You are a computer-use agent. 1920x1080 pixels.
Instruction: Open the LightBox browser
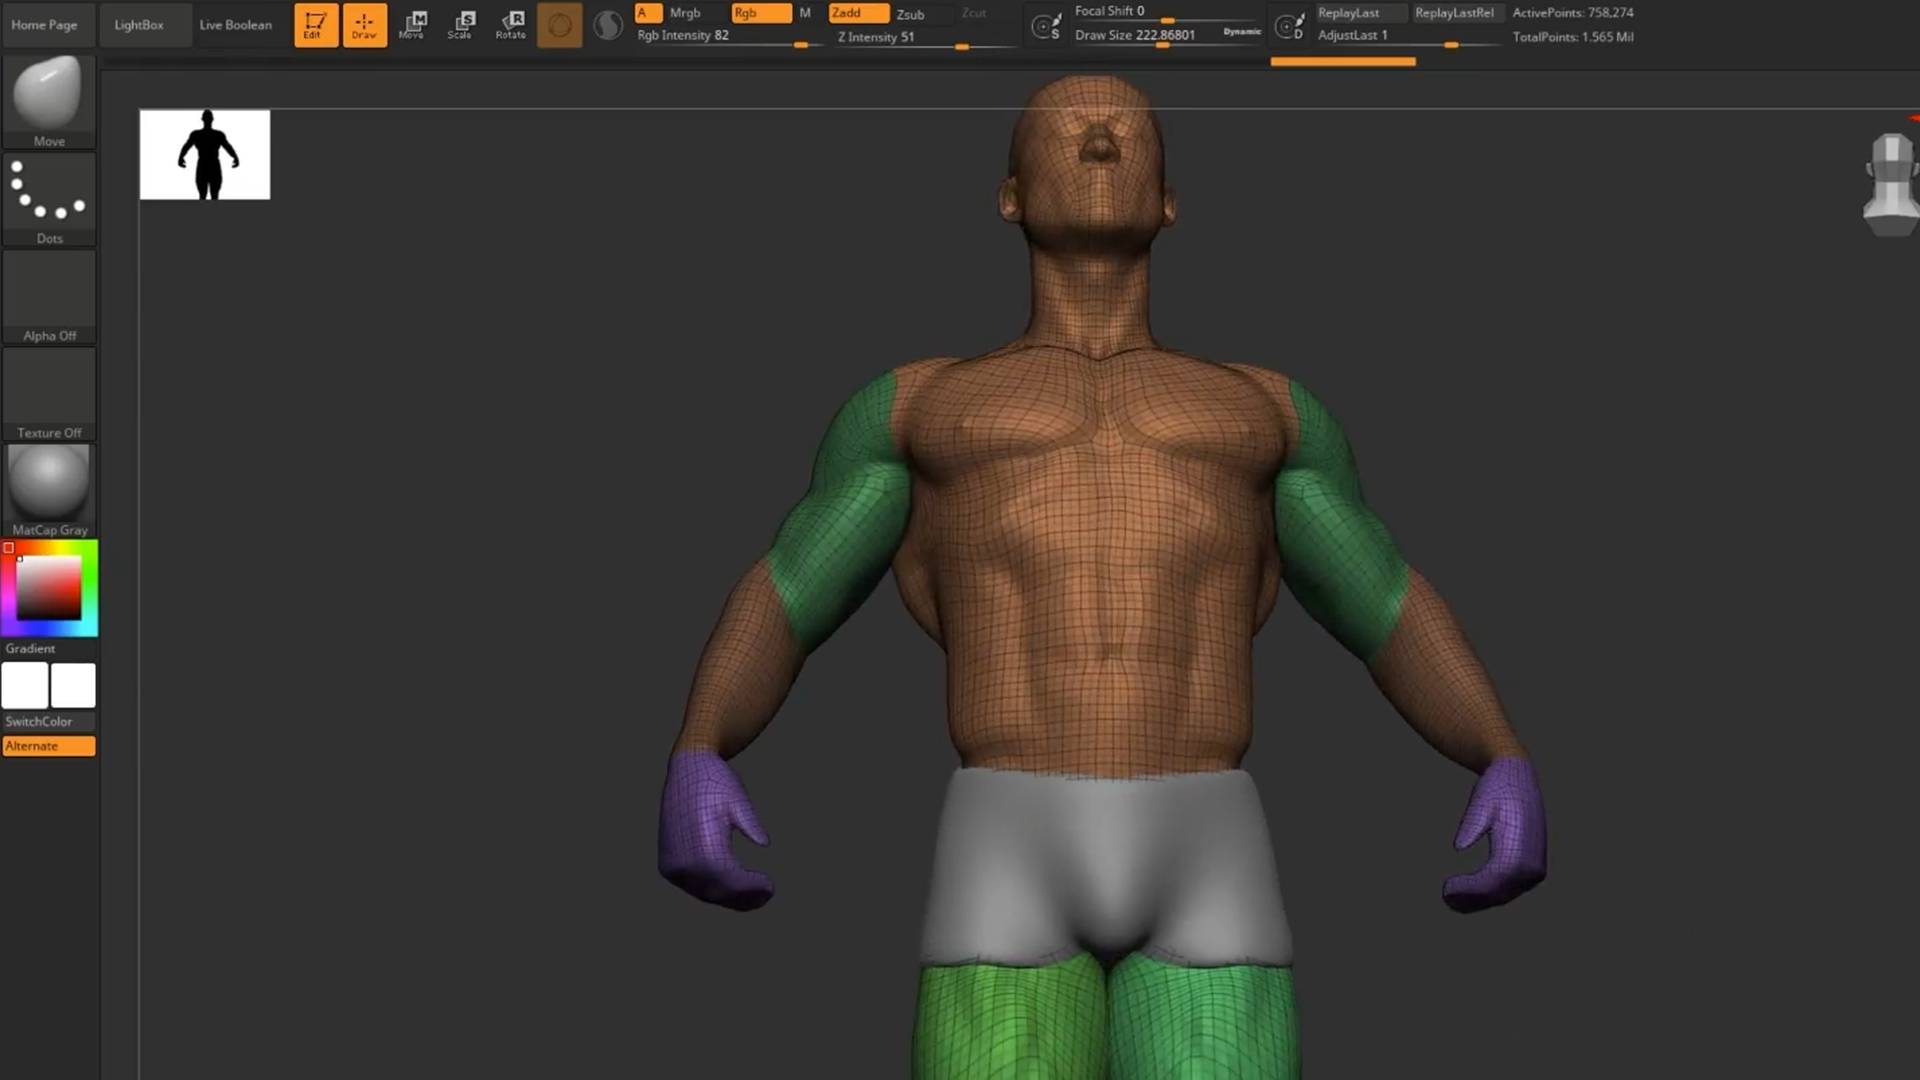[x=139, y=25]
